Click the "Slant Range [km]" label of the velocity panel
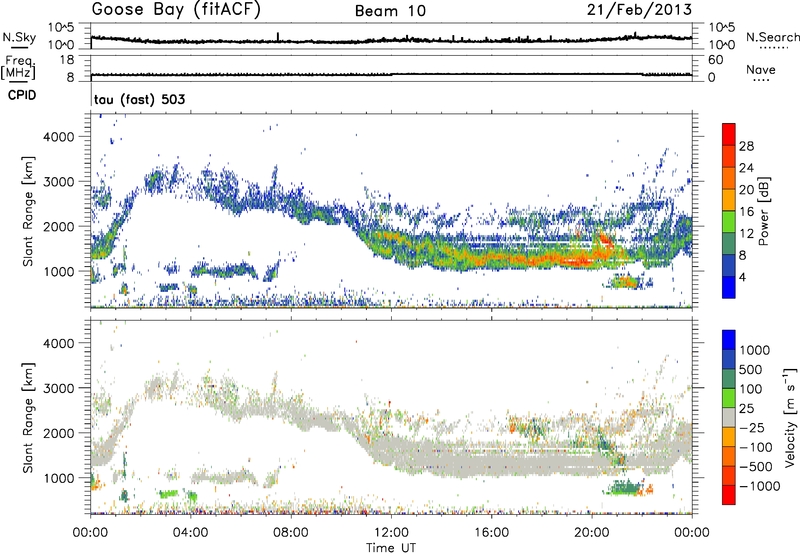 pyautogui.click(x=28, y=418)
